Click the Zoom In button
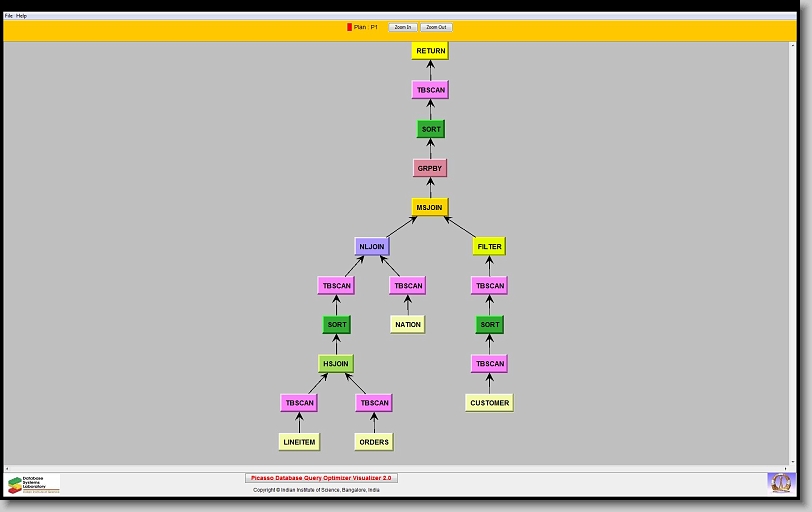This screenshot has width=812, height=512. point(402,27)
